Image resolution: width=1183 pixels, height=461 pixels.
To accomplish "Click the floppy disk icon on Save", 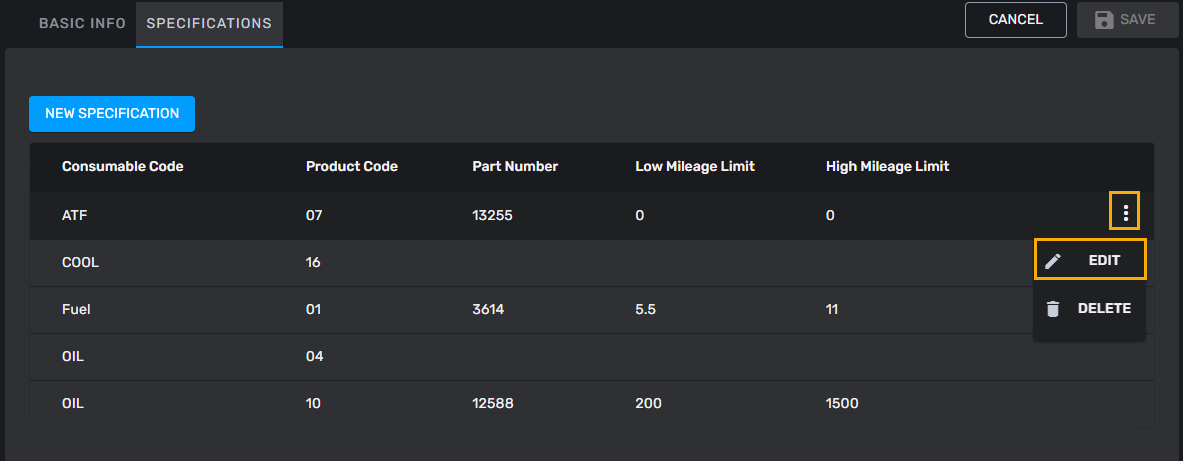I will 1105,20.
